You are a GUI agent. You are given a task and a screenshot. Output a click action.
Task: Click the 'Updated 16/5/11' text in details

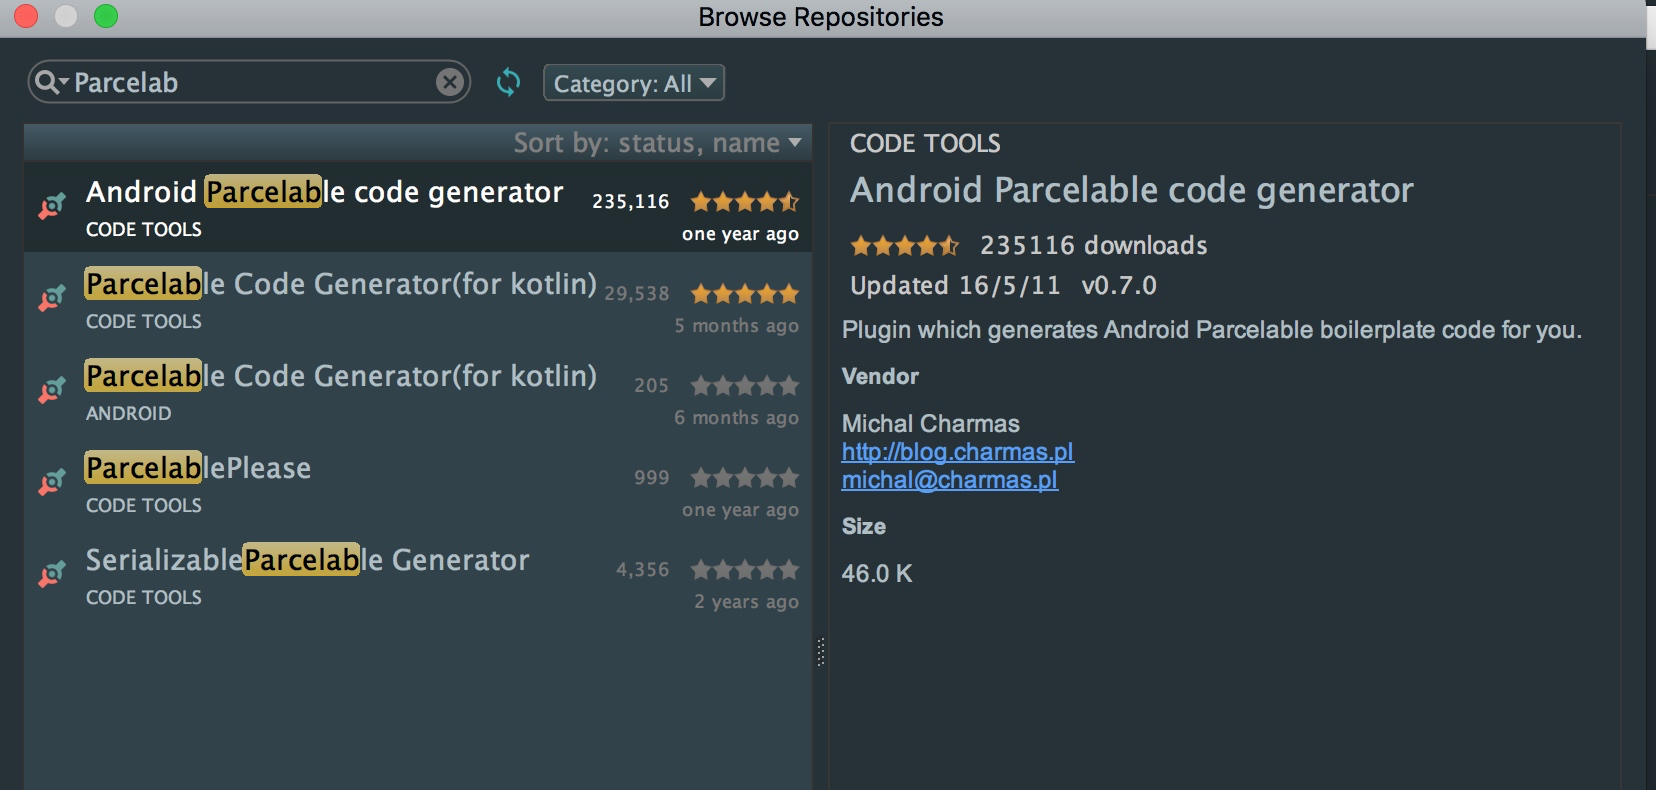click(955, 286)
